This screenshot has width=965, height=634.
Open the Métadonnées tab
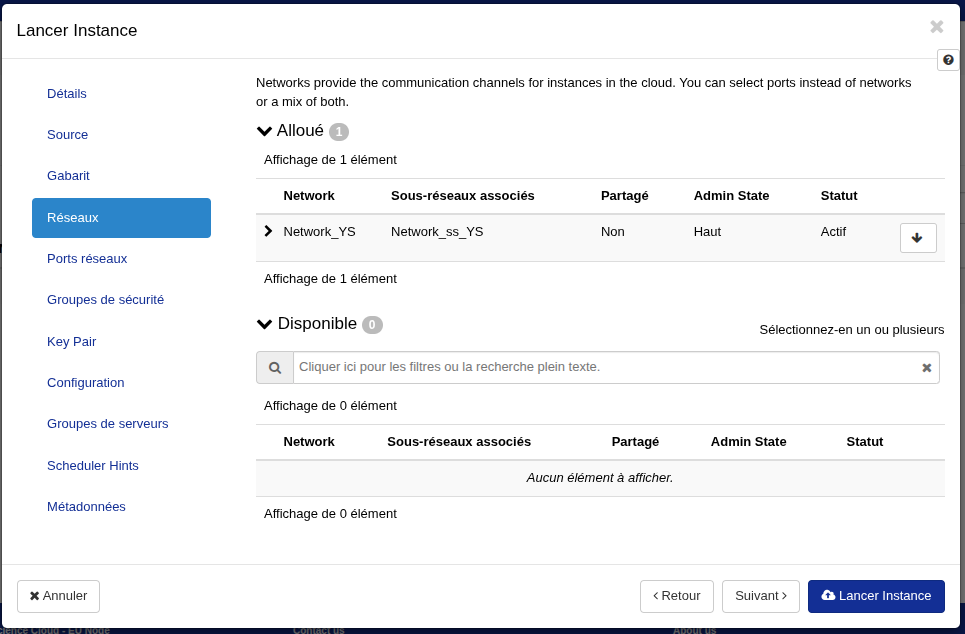tap(86, 507)
